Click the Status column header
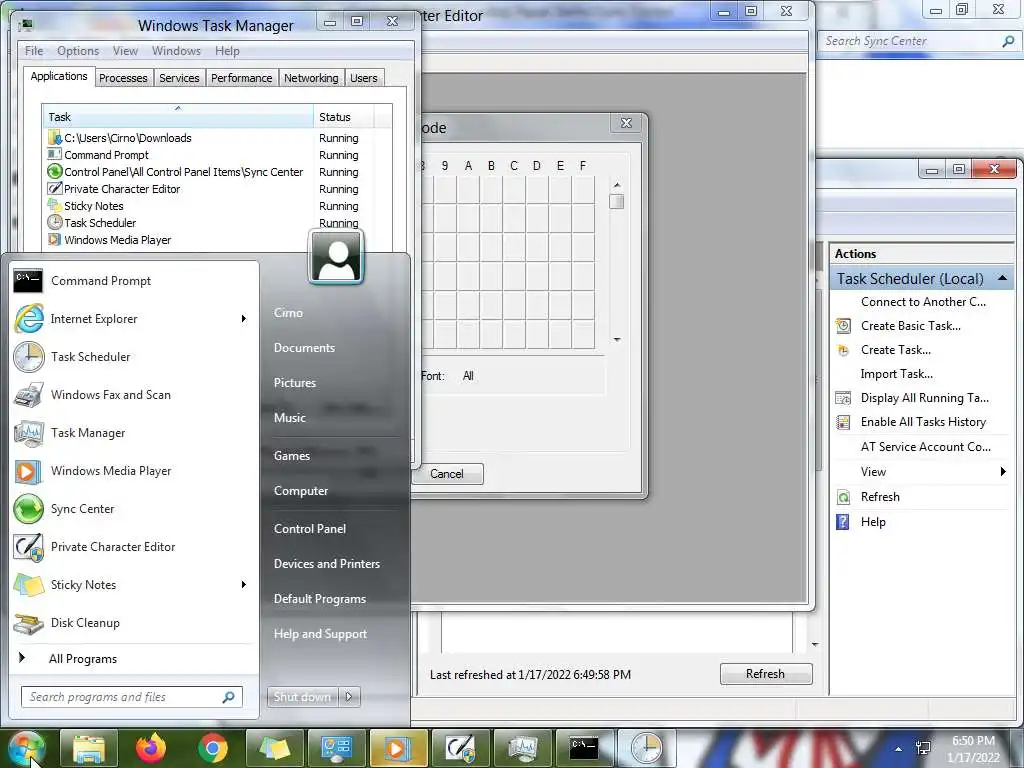 pyautogui.click(x=344, y=117)
